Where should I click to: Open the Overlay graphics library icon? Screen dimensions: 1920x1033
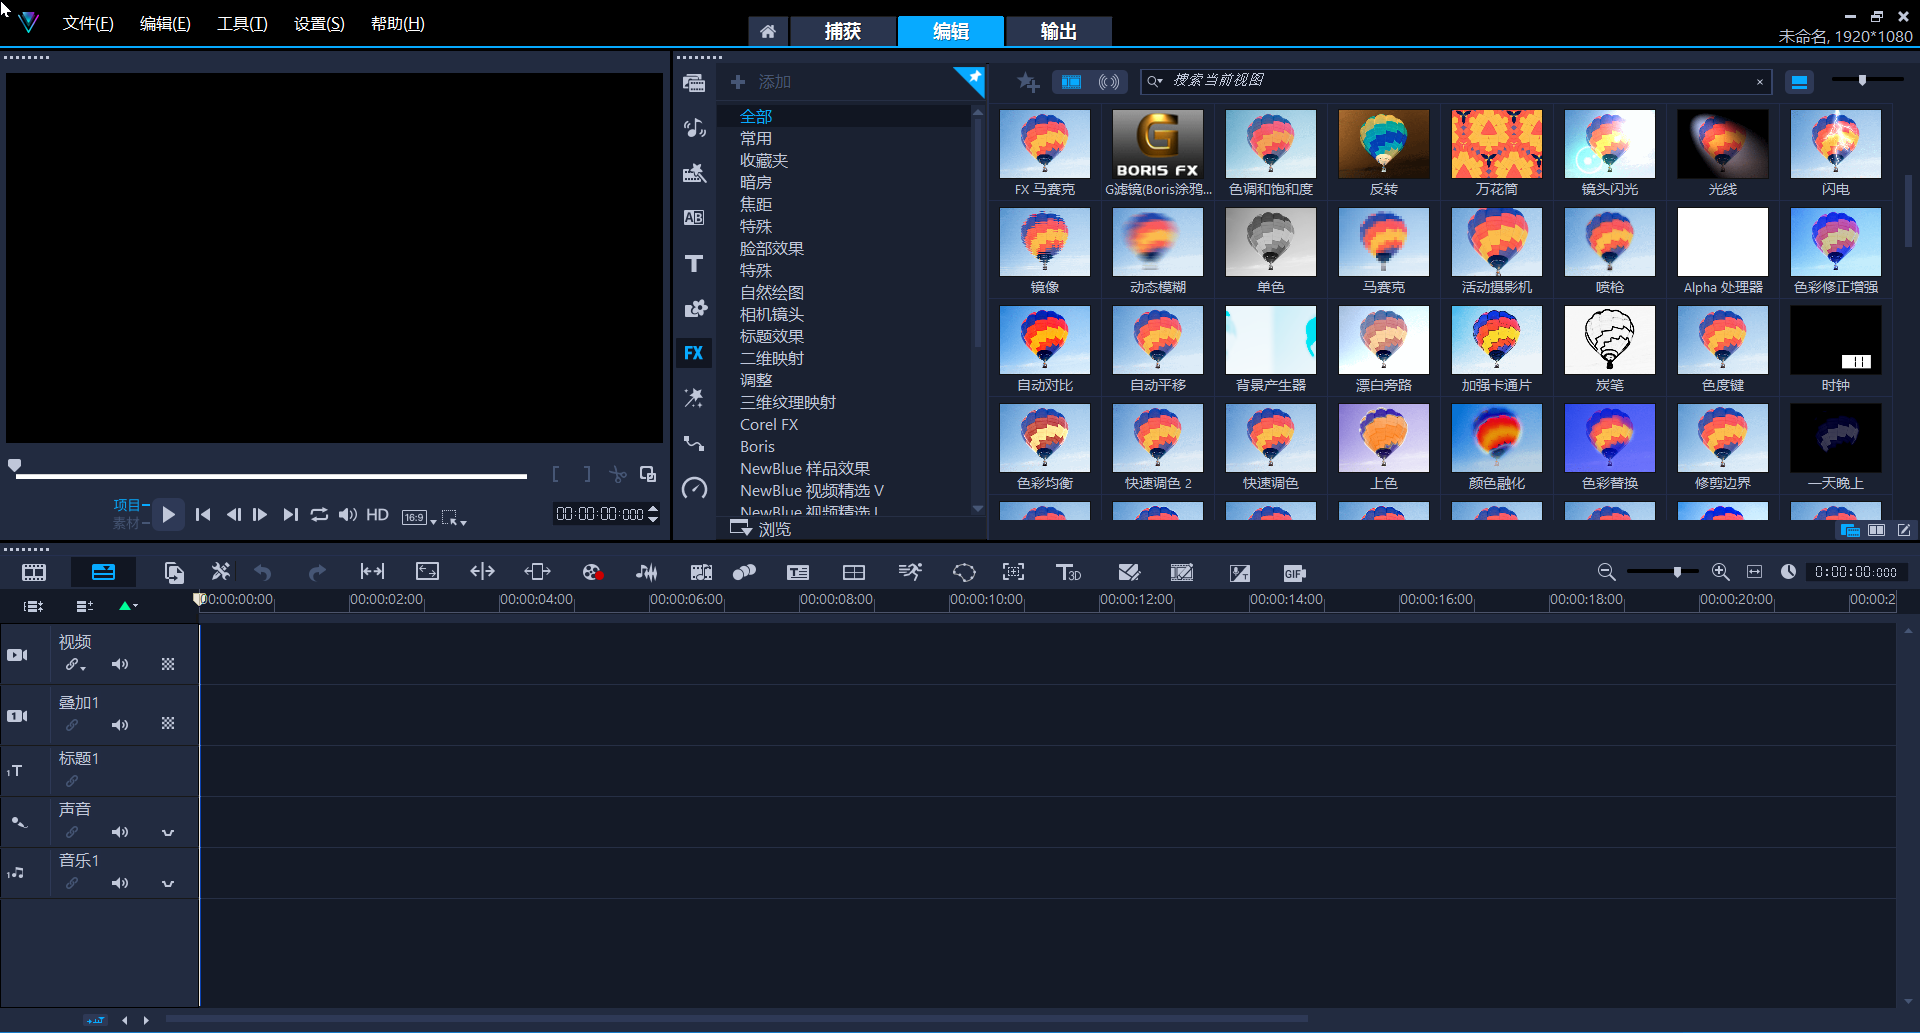tap(694, 308)
